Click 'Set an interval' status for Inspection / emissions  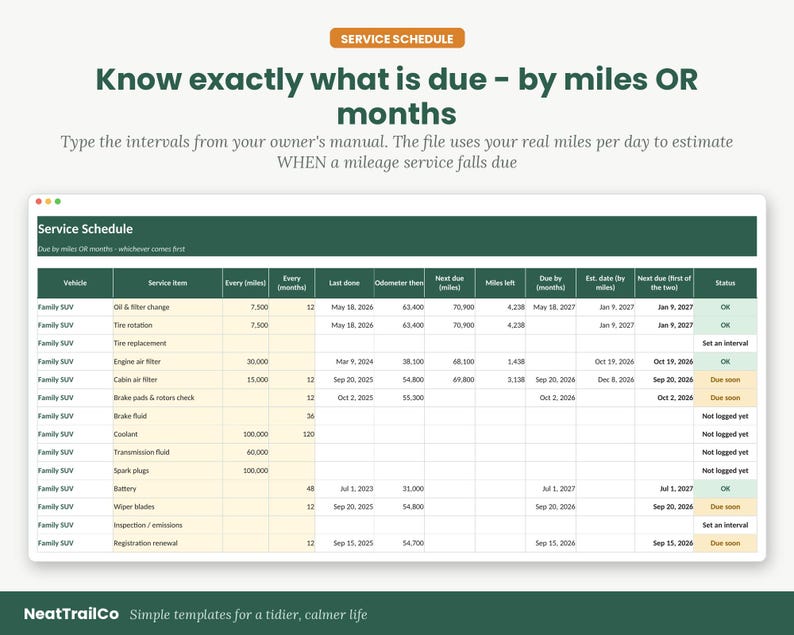[x=725, y=525]
